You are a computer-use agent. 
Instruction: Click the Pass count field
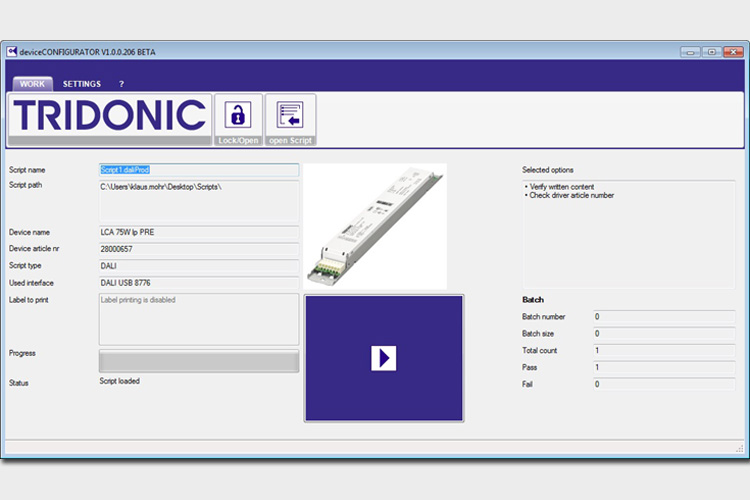click(664, 367)
